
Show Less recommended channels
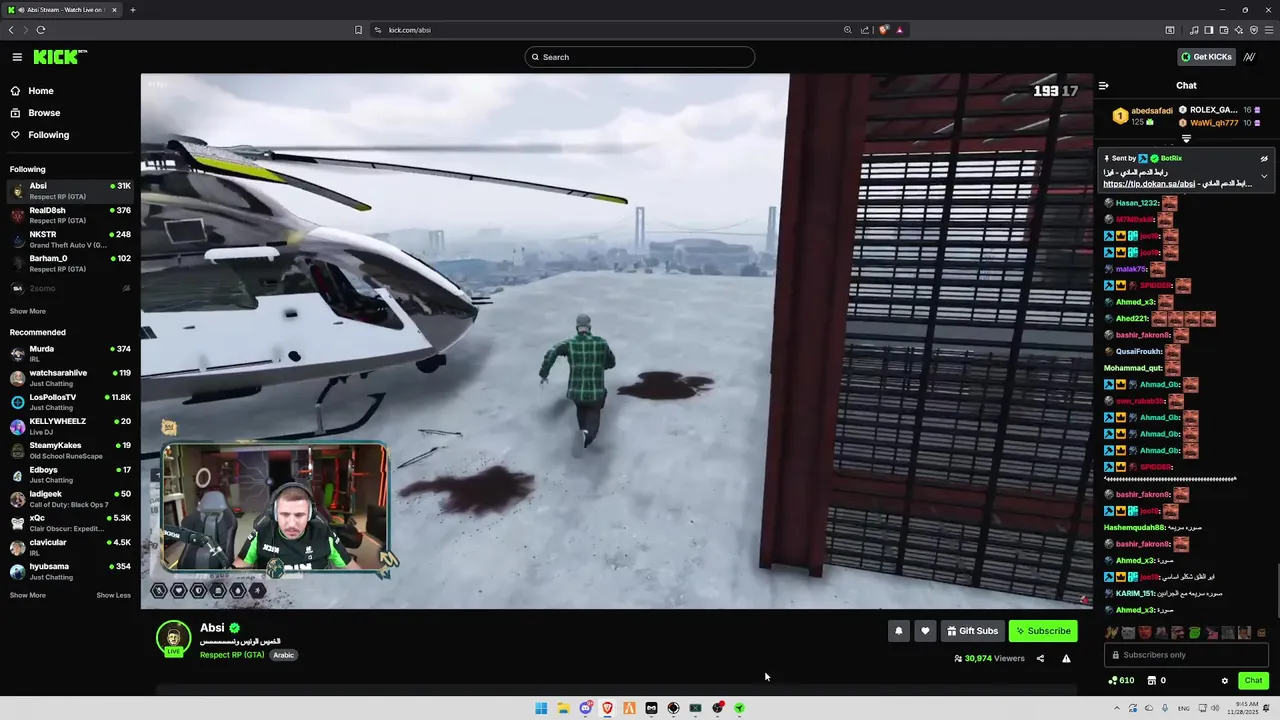pyautogui.click(x=113, y=595)
